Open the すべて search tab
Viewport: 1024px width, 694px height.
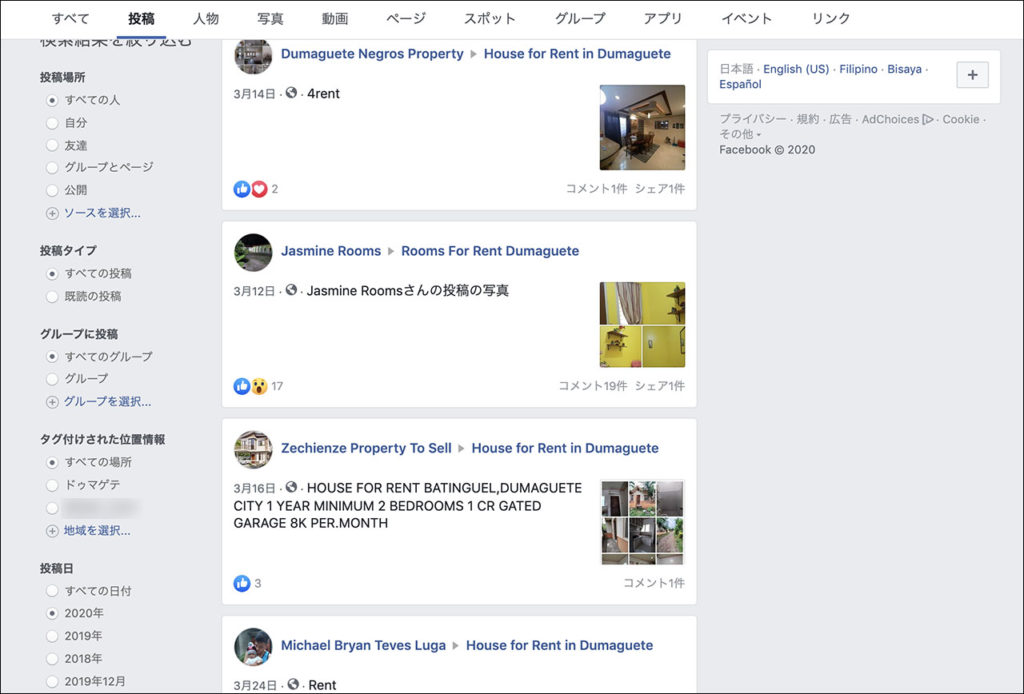(x=71, y=18)
